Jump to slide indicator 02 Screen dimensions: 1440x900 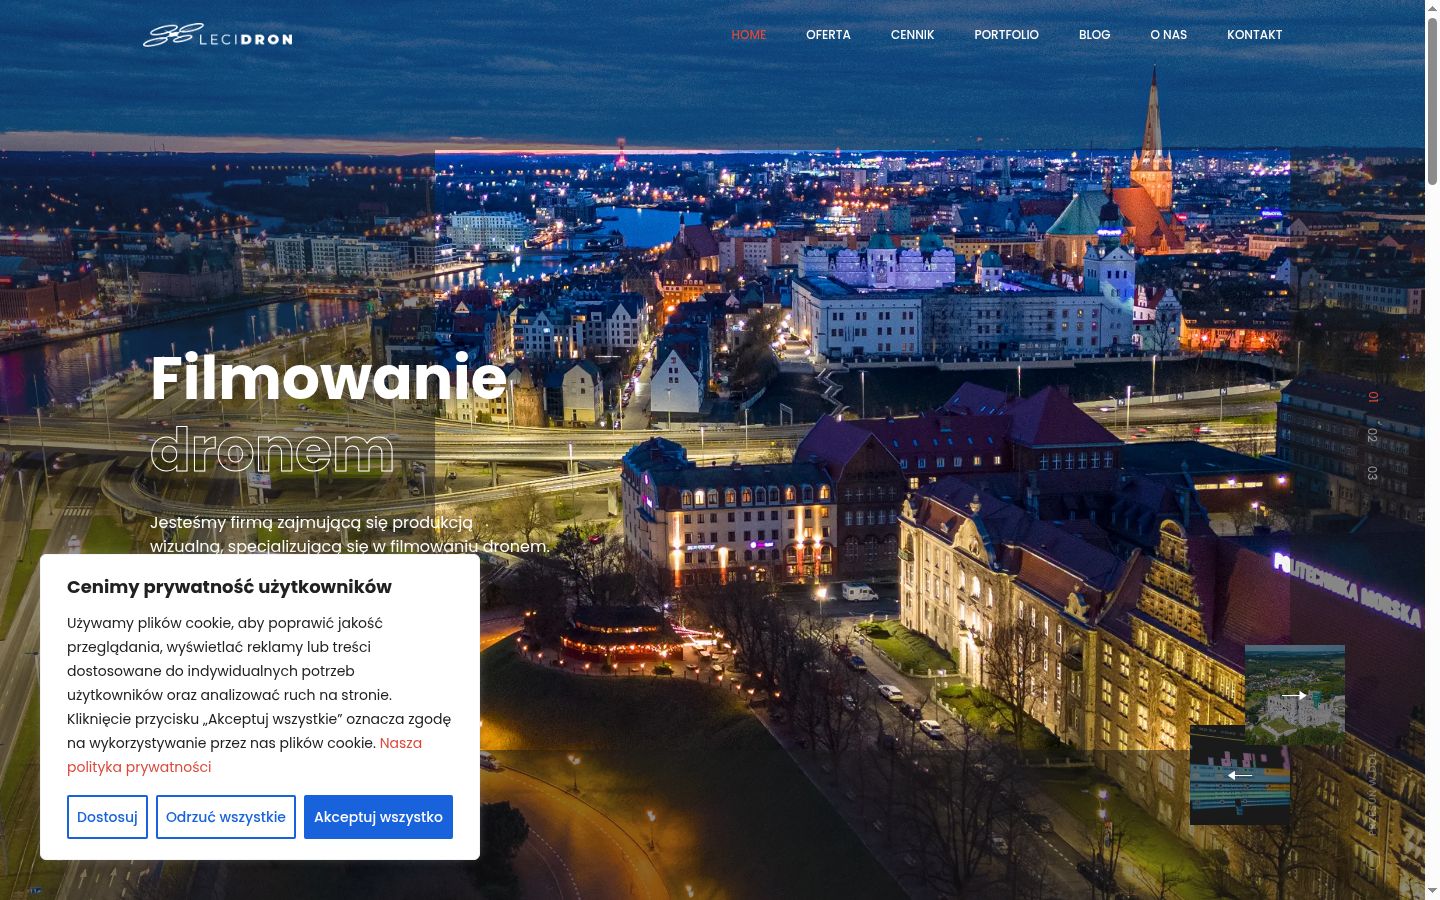[1373, 435]
